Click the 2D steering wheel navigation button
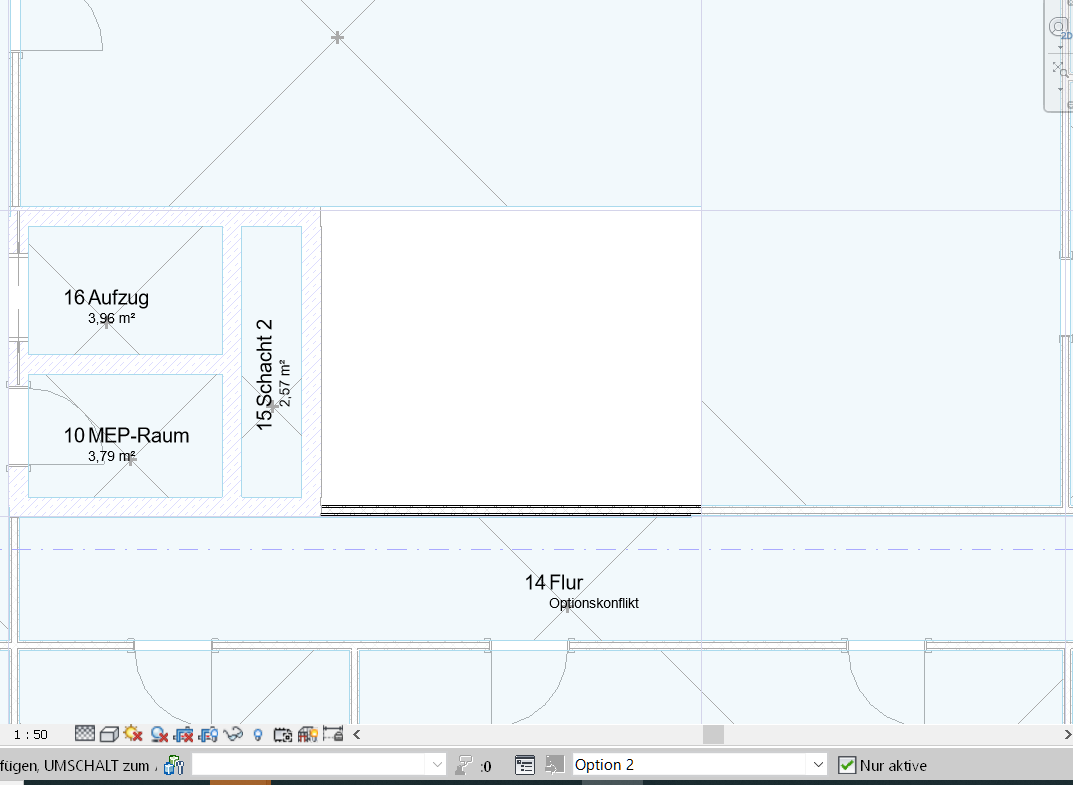 click(x=1059, y=29)
